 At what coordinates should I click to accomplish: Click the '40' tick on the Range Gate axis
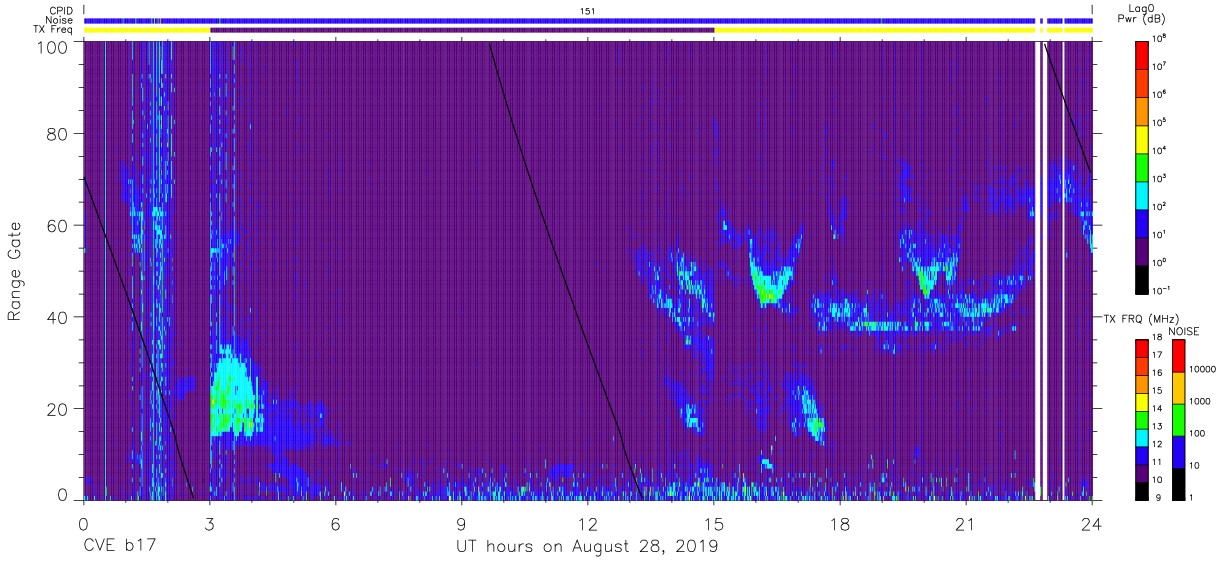coord(57,317)
